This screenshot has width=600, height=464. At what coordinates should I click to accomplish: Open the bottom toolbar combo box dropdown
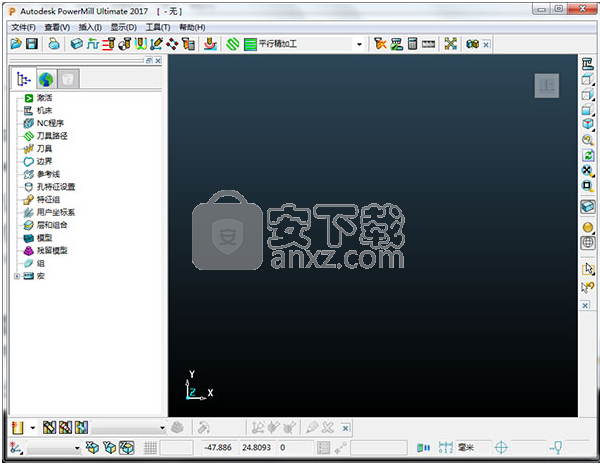(162, 428)
